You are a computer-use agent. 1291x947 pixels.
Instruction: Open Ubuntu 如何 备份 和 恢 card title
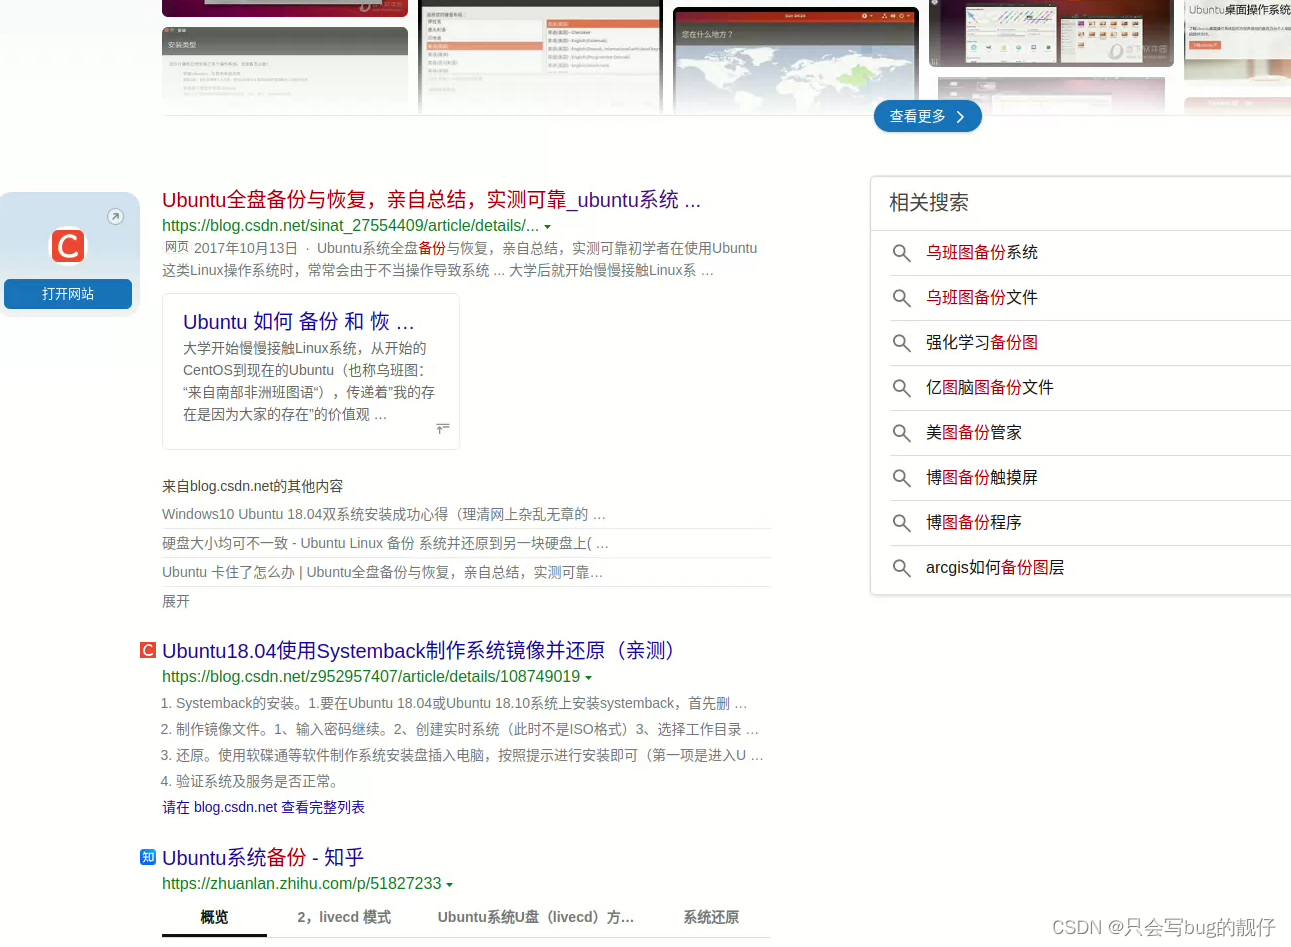(x=298, y=321)
